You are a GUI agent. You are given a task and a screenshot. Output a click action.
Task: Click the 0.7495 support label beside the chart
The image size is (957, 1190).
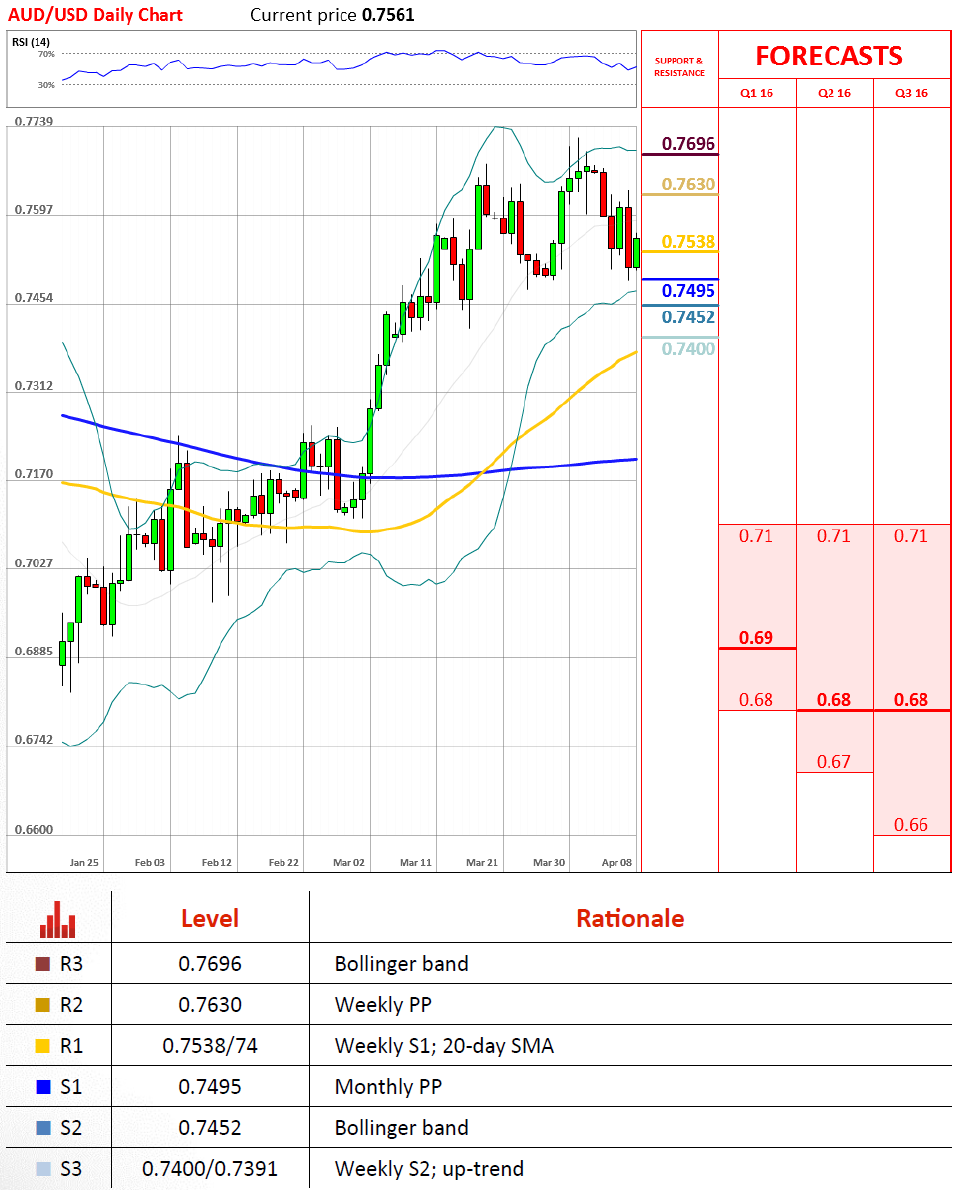[689, 291]
